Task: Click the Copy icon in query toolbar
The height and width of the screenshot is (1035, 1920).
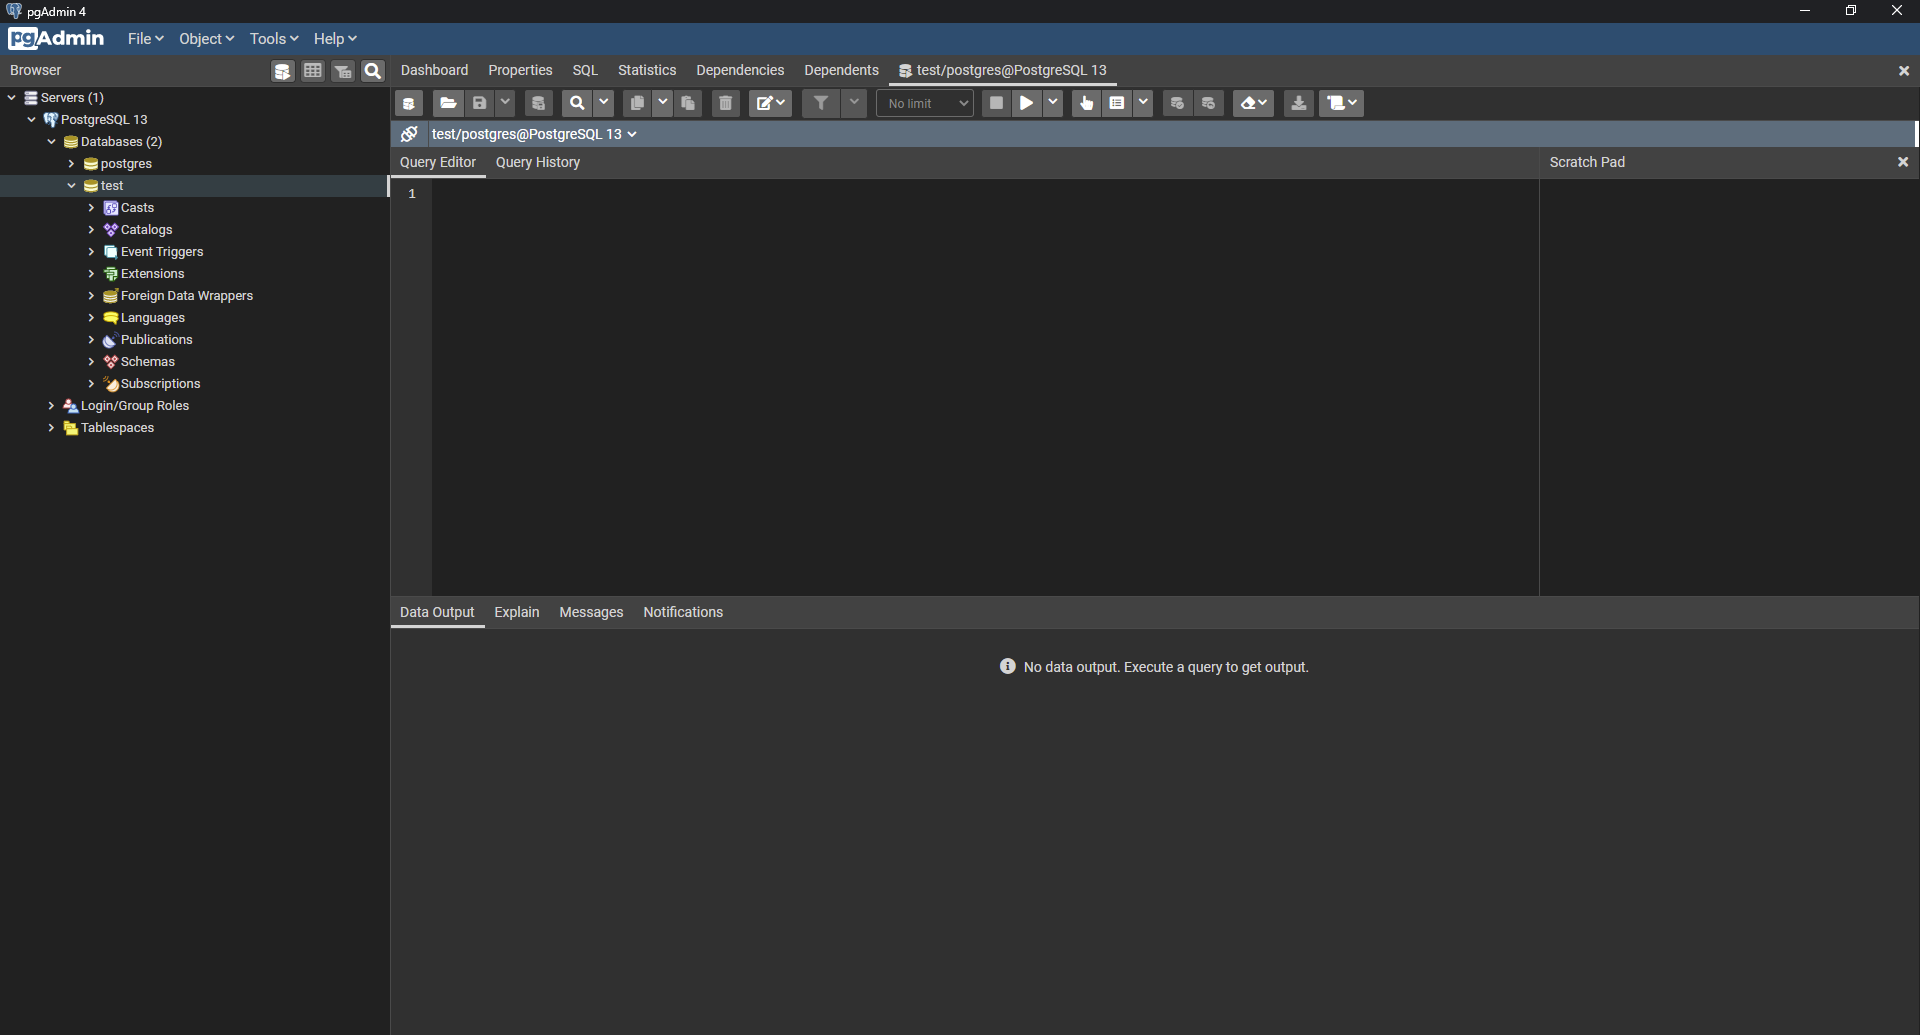Action: click(x=637, y=103)
